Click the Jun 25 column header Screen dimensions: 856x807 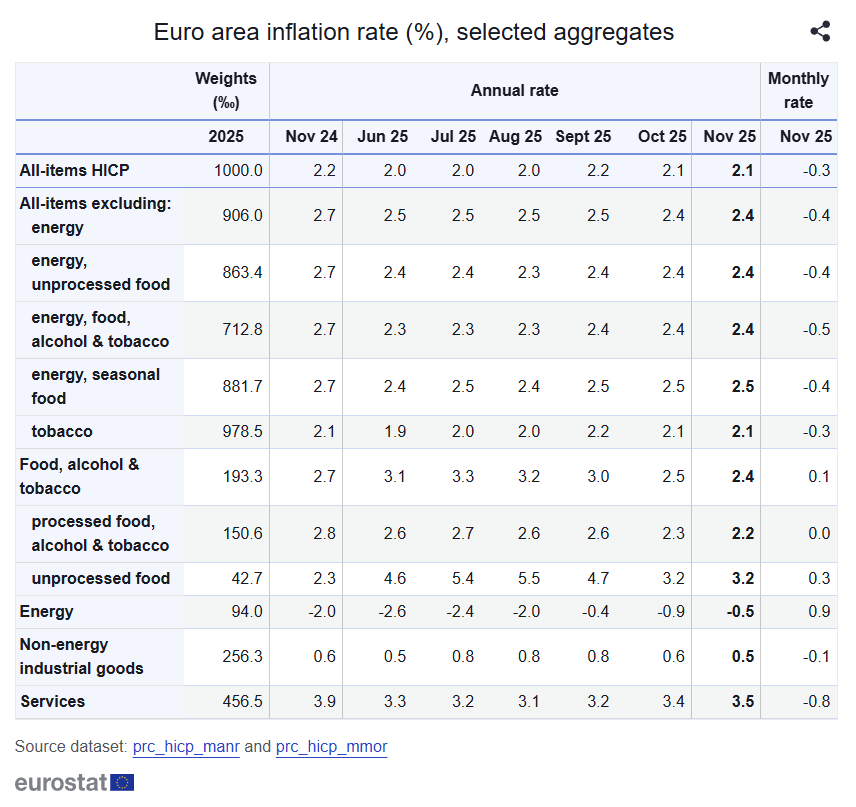click(x=382, y=137)
